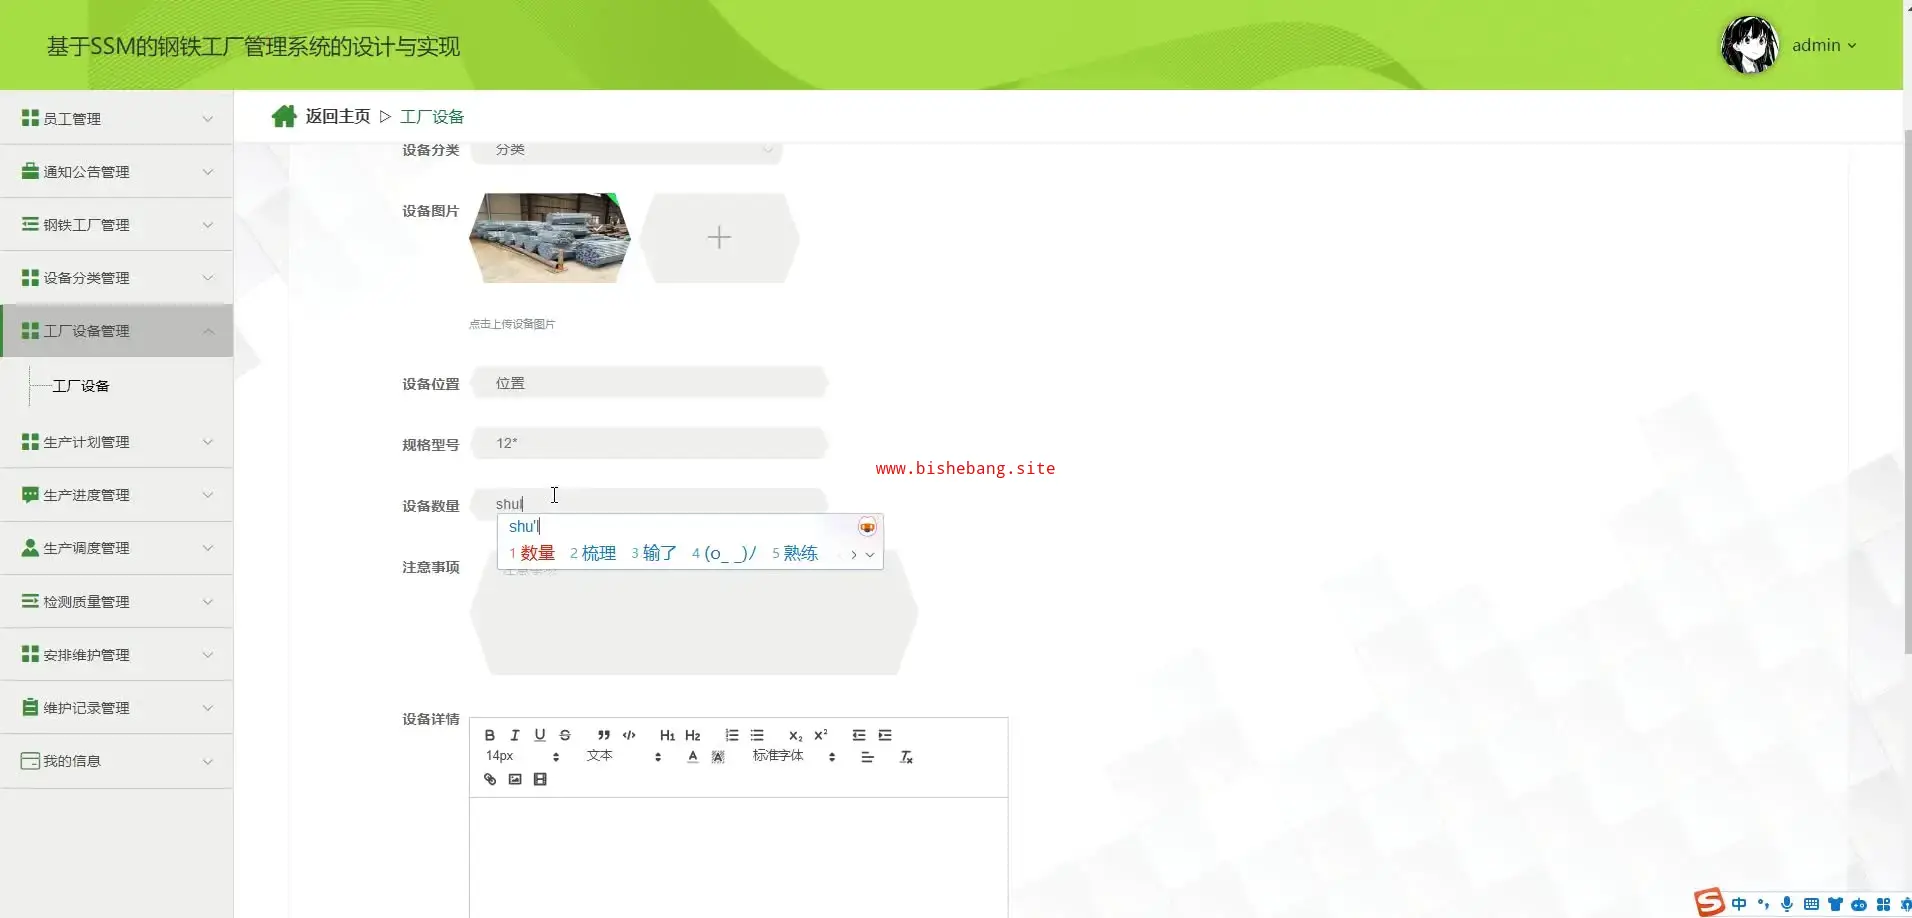The image size is (1912, 918).
Task: Click the 设备位置 input field
Action: click(x=649, y=383)
